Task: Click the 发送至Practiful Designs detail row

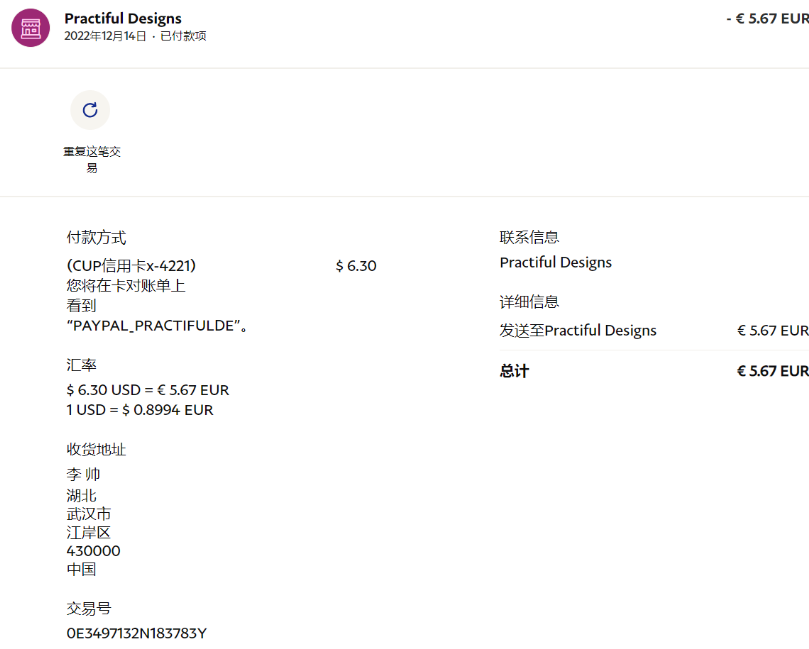Action: coord(578,330)
